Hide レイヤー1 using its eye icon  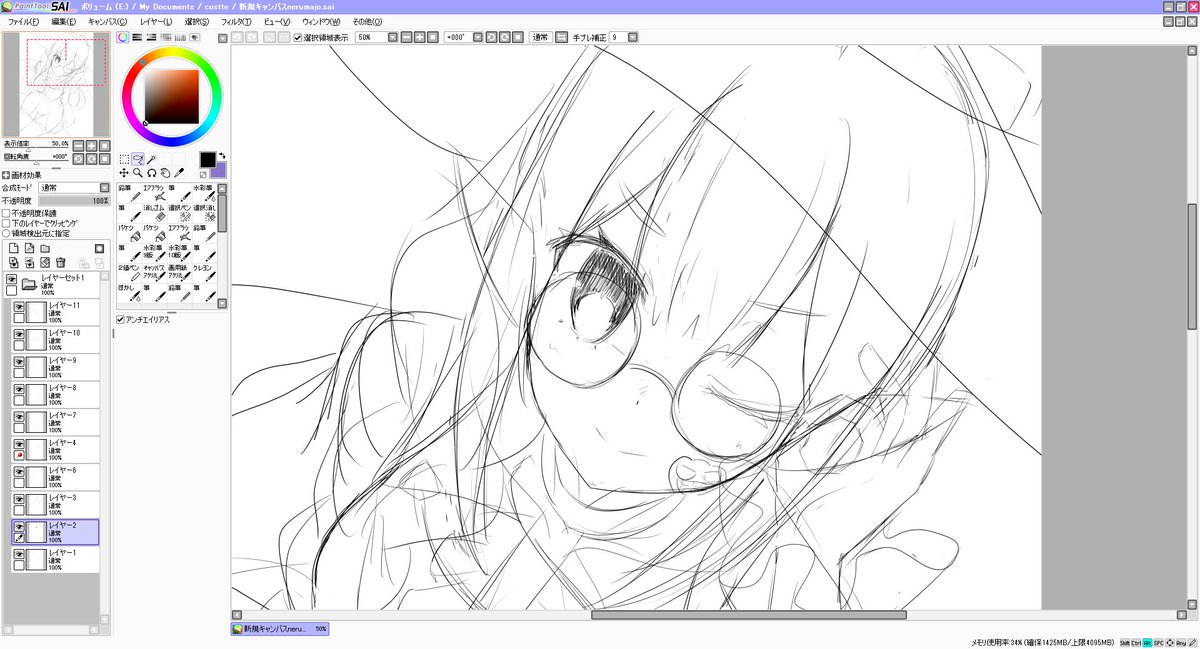point(19,553)
